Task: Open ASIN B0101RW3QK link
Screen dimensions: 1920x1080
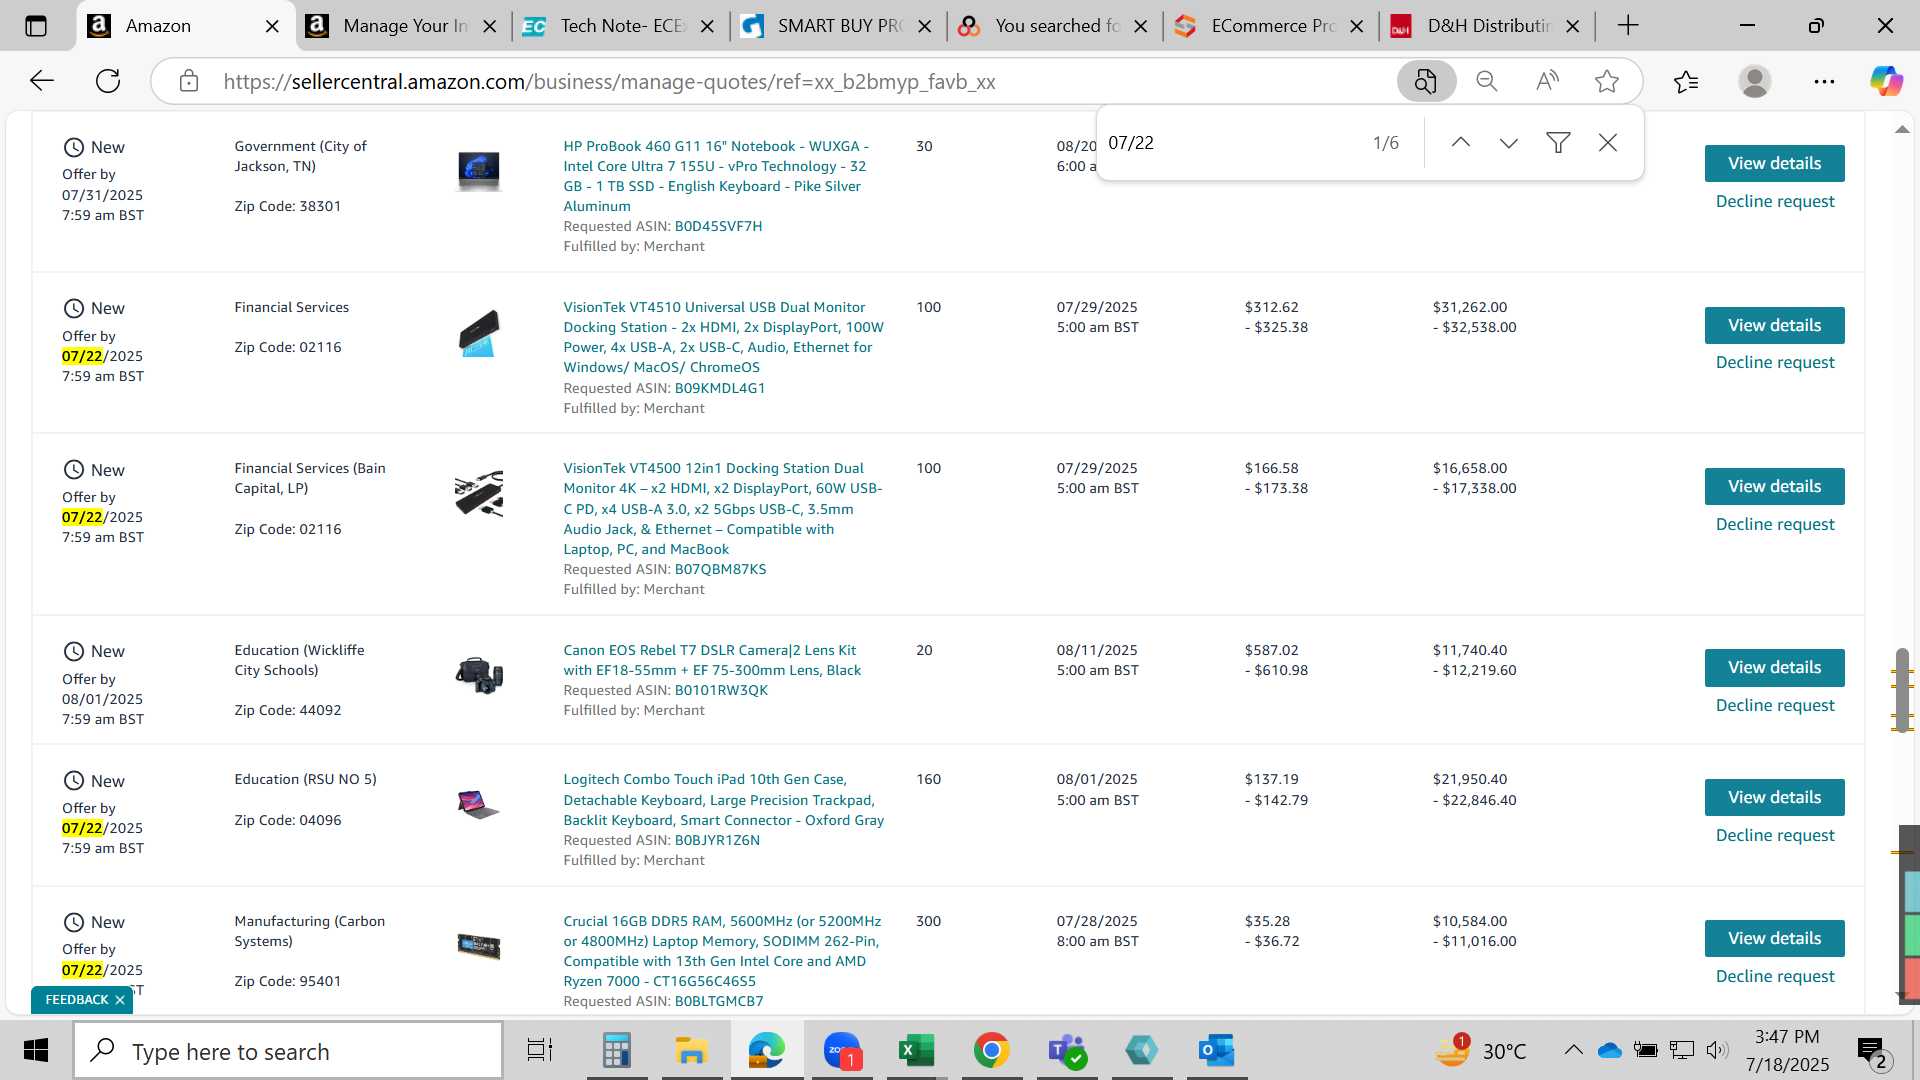Action: click(x=721, y=691)
